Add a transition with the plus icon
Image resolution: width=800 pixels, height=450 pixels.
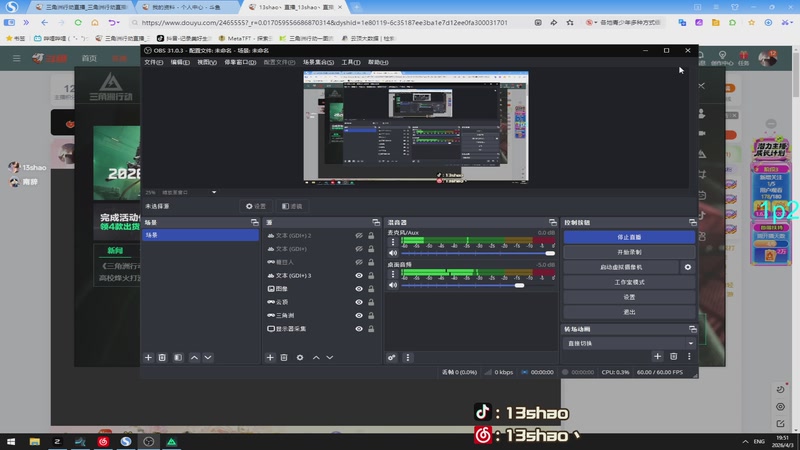point(658,357)
